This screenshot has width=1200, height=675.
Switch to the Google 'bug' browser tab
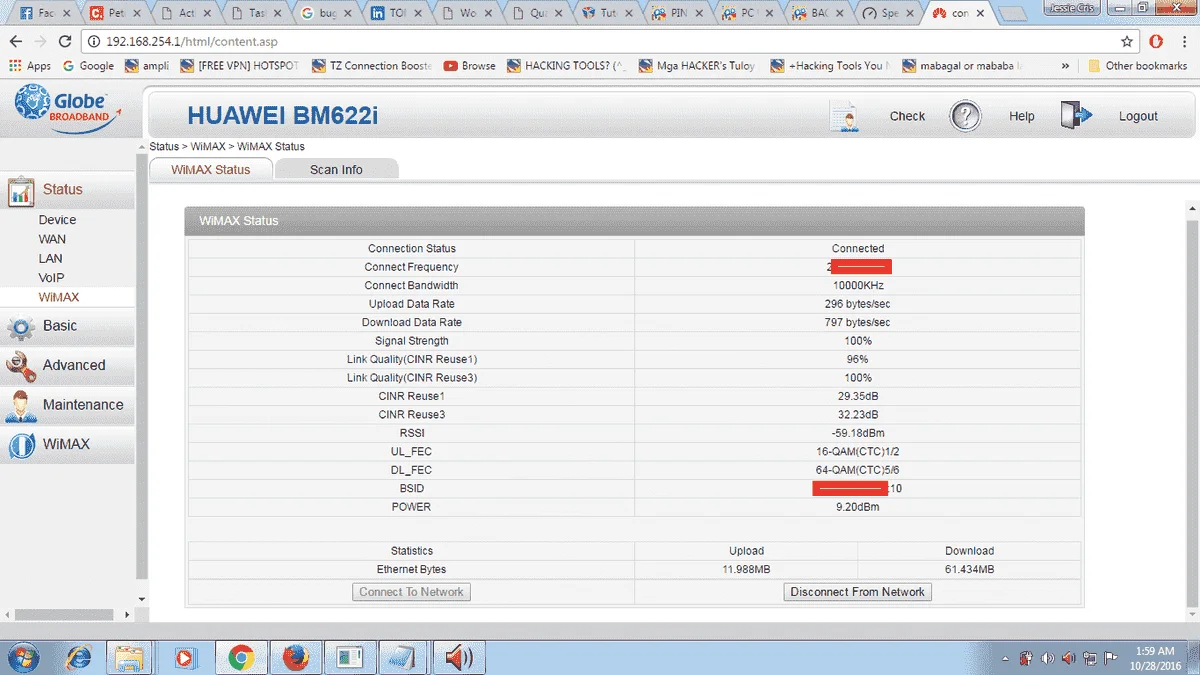(324, 14)
